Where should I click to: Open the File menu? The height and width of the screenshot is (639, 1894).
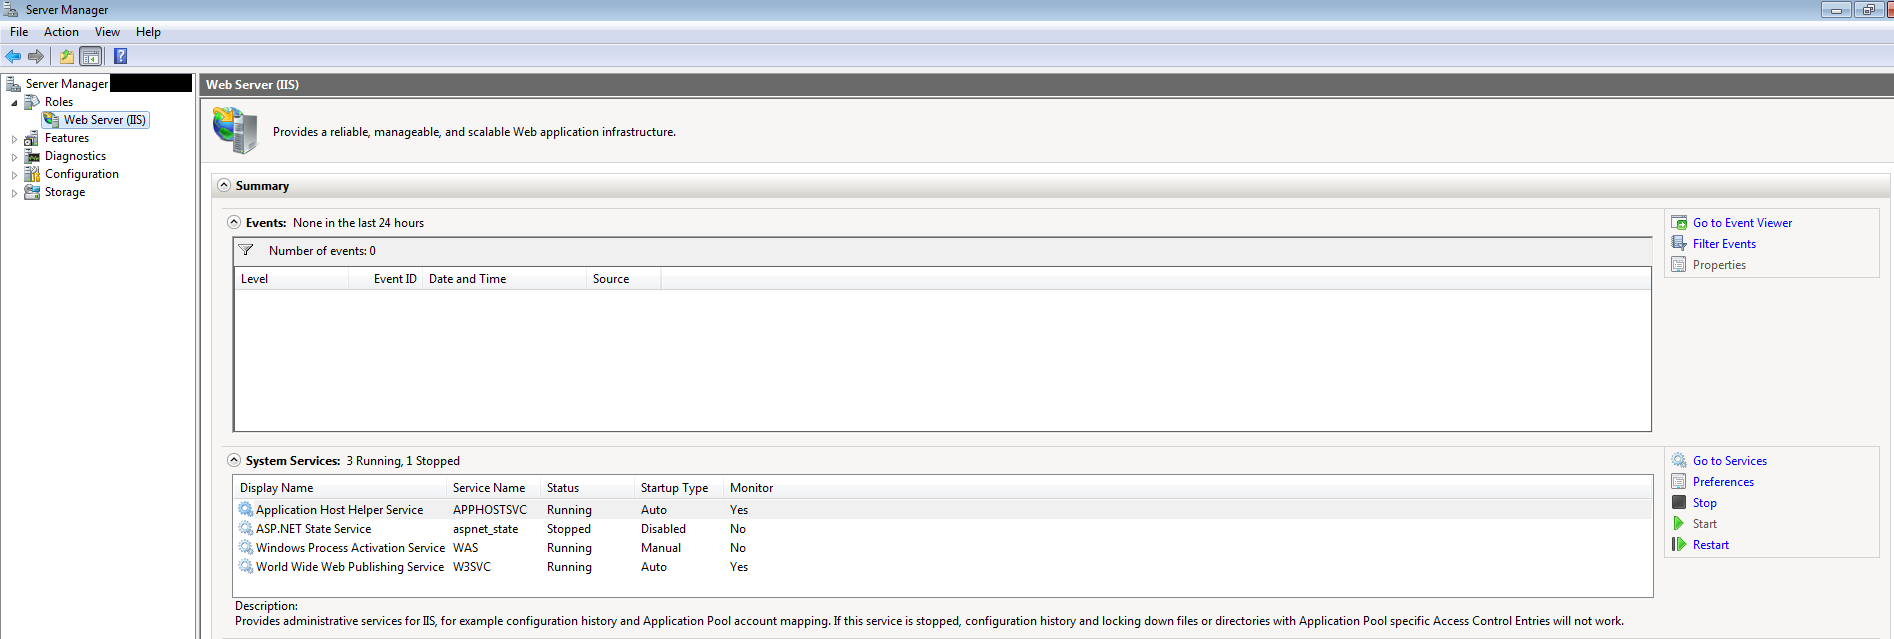19,32
